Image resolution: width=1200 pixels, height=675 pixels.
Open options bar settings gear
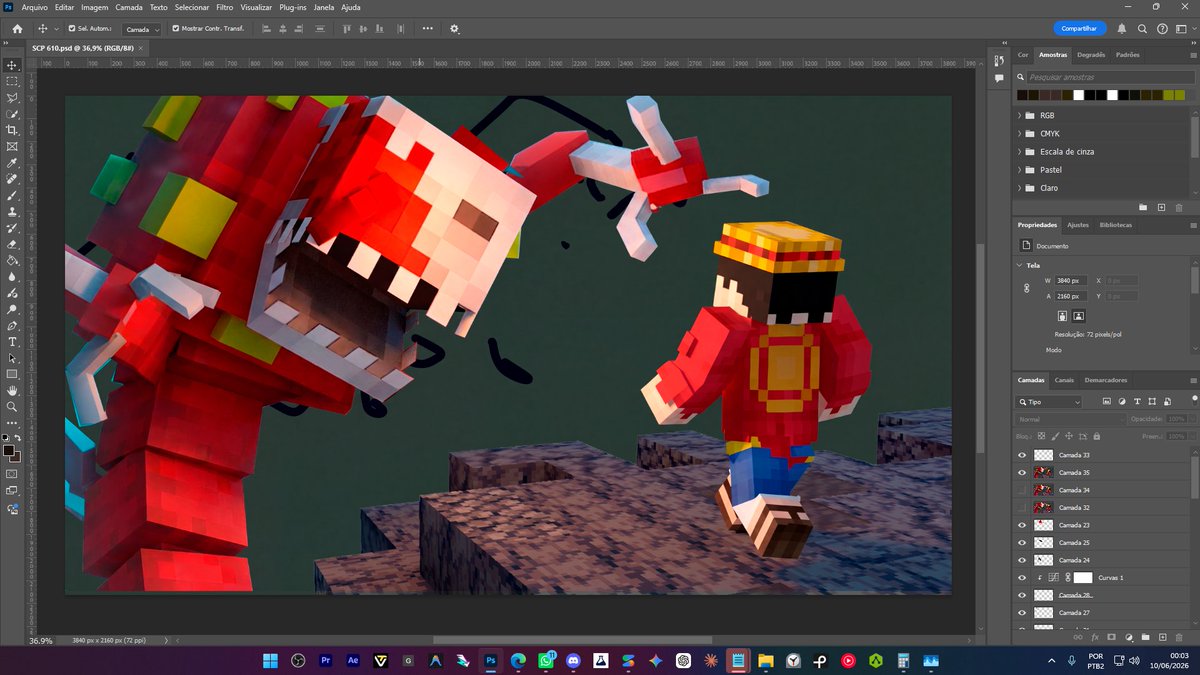pos(454,29)
